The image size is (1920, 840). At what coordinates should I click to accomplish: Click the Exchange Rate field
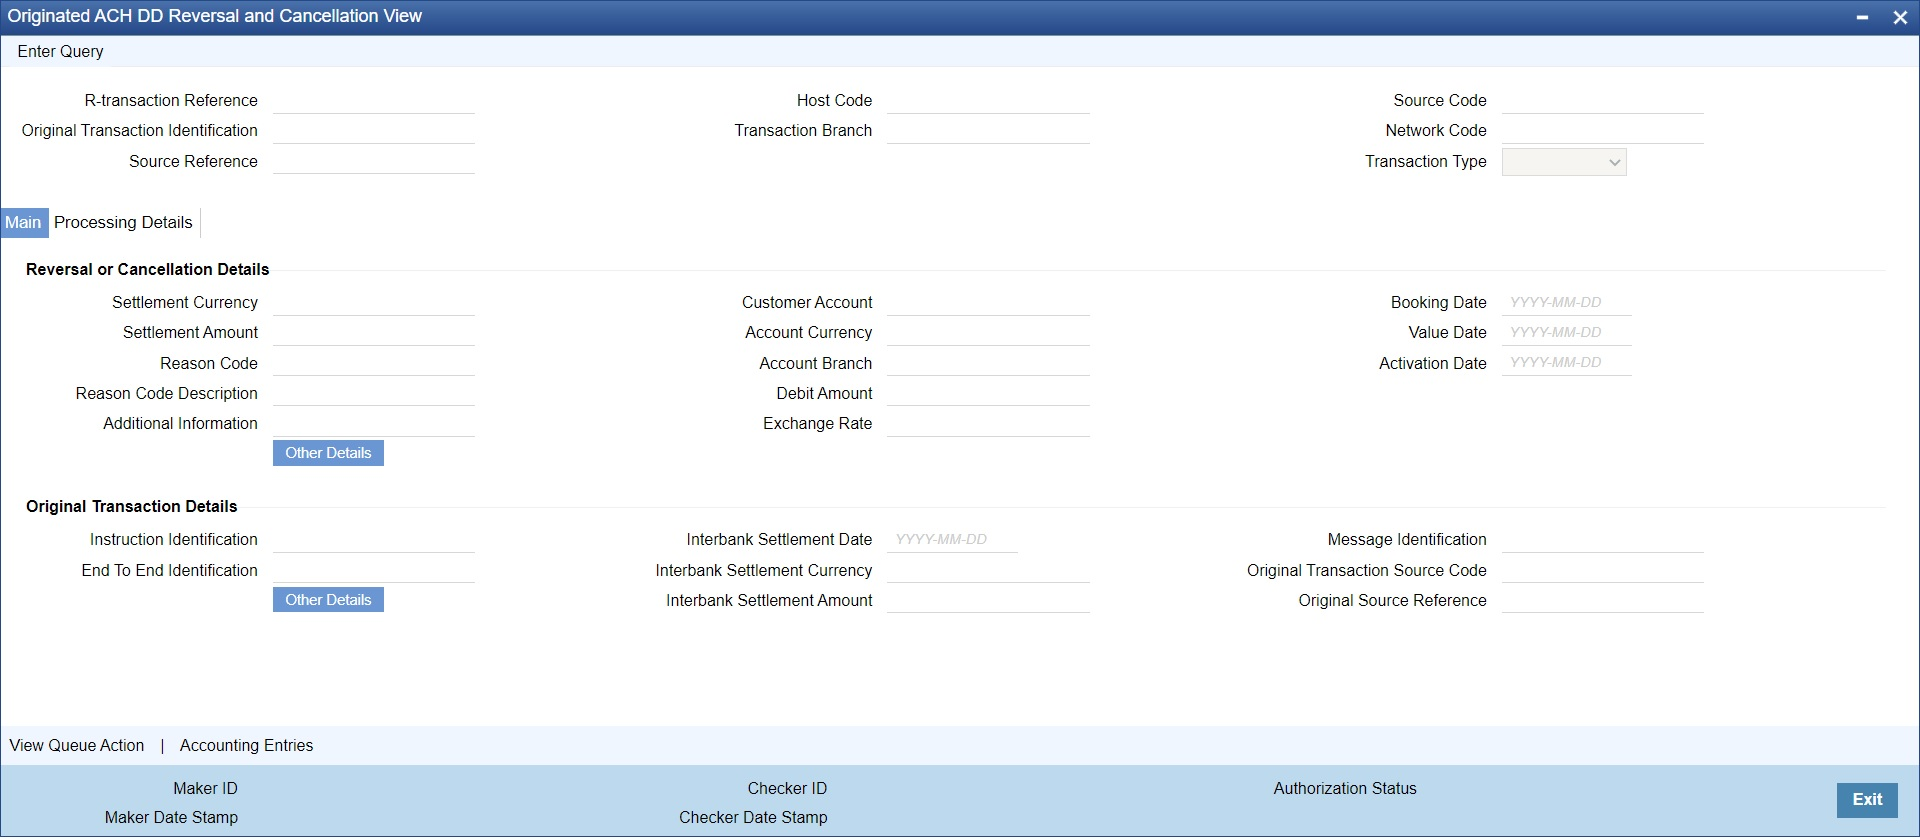coord(988,424)
